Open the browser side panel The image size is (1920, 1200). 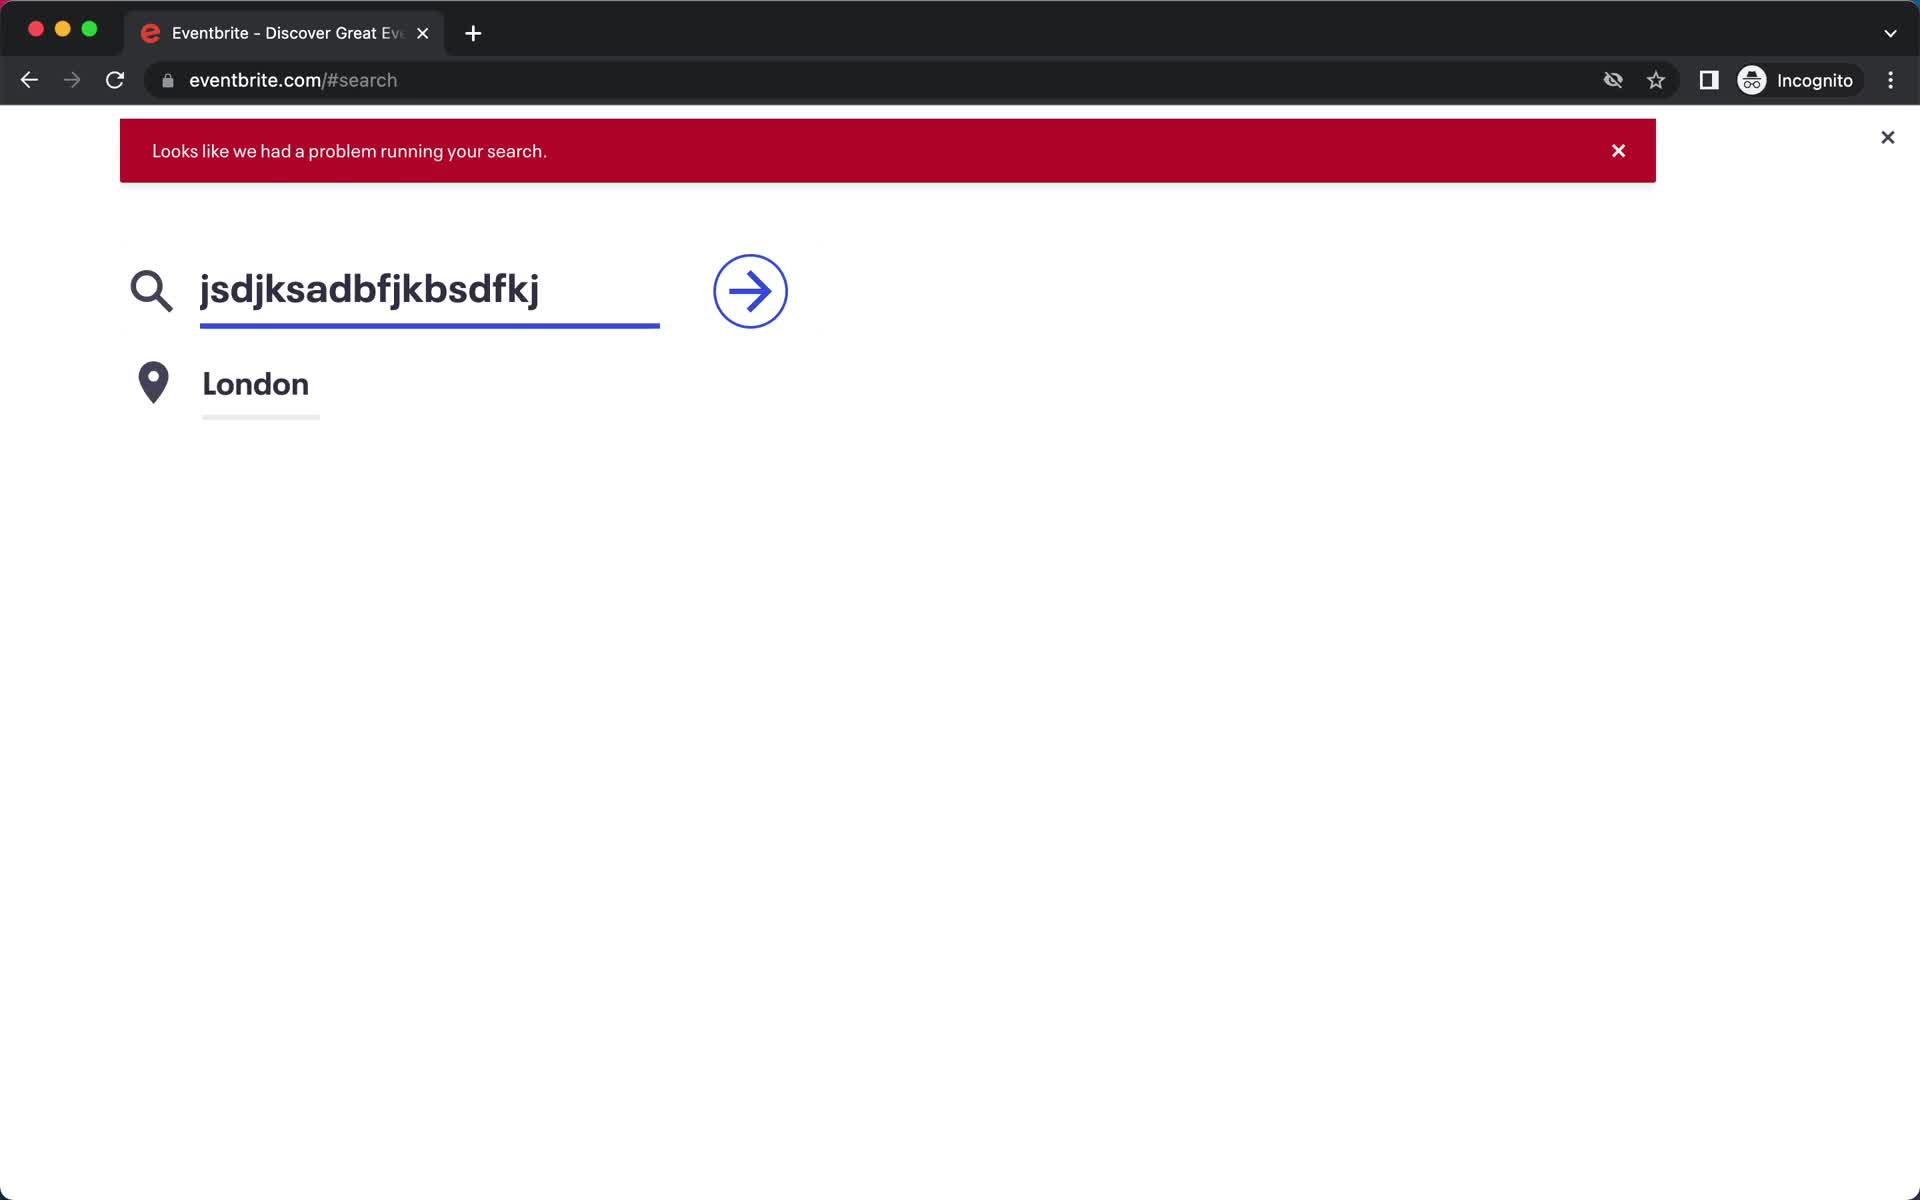pos(1709,80)
